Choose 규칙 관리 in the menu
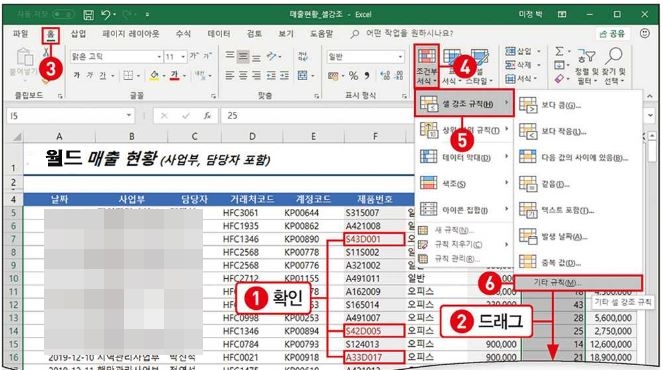Screen dimensions: 663x370 click(464, 258)
